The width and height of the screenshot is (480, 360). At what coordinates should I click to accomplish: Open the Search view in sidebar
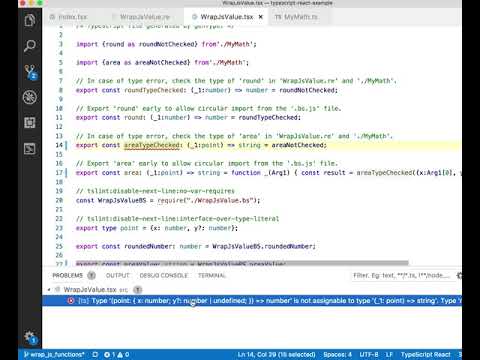coord(30,46)
